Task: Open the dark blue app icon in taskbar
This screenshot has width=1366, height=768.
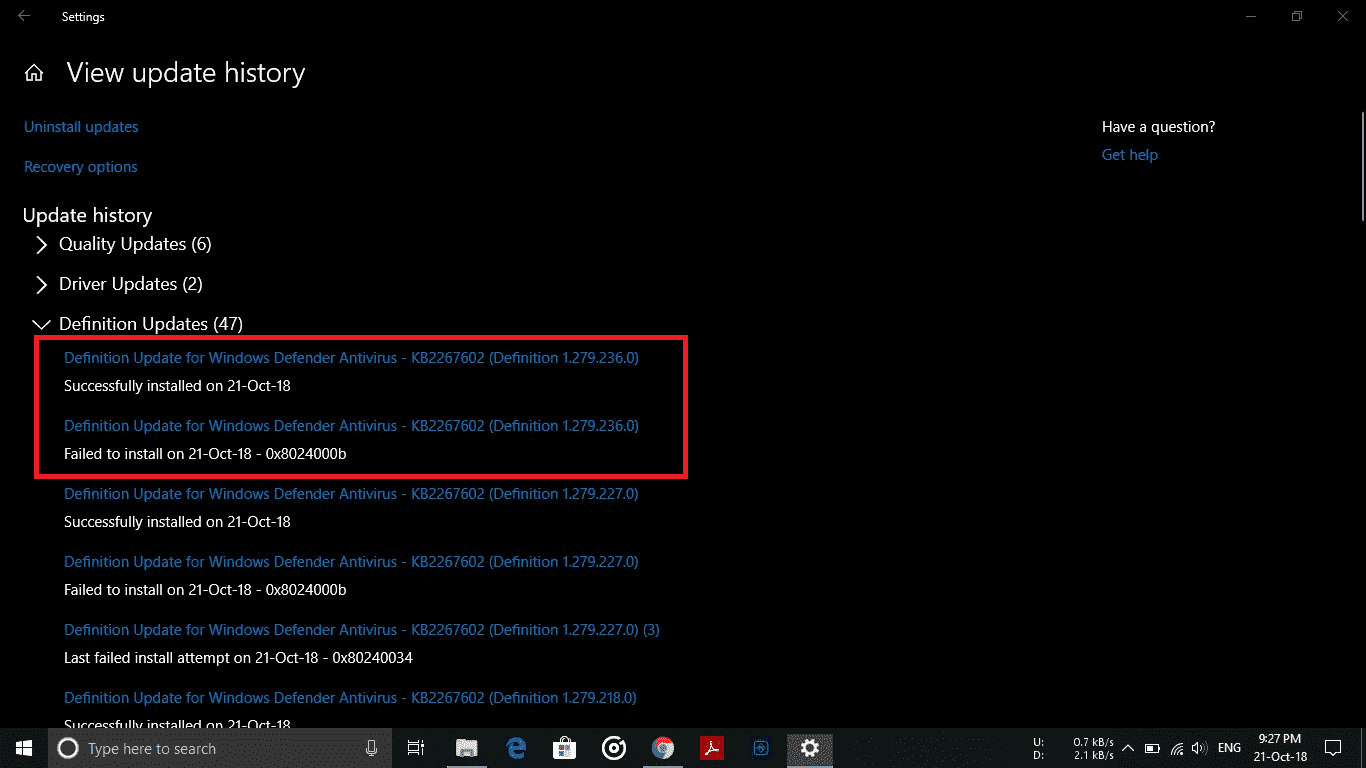Action: [761, 748]
